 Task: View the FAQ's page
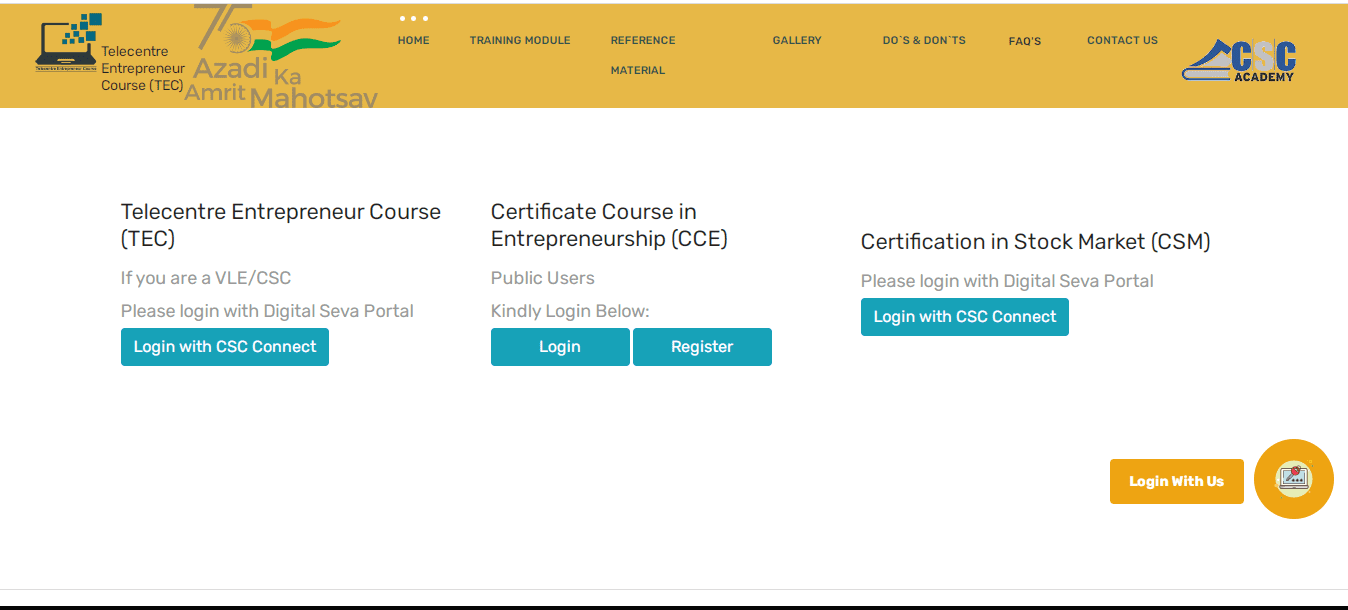1025,41
